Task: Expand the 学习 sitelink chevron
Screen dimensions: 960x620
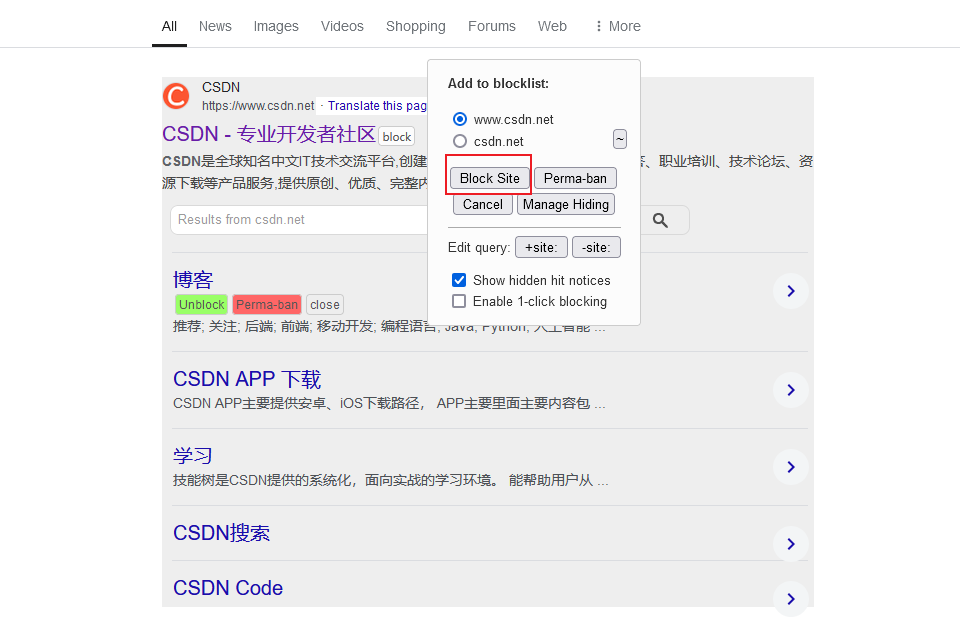Action: click(x=790, y=467)
